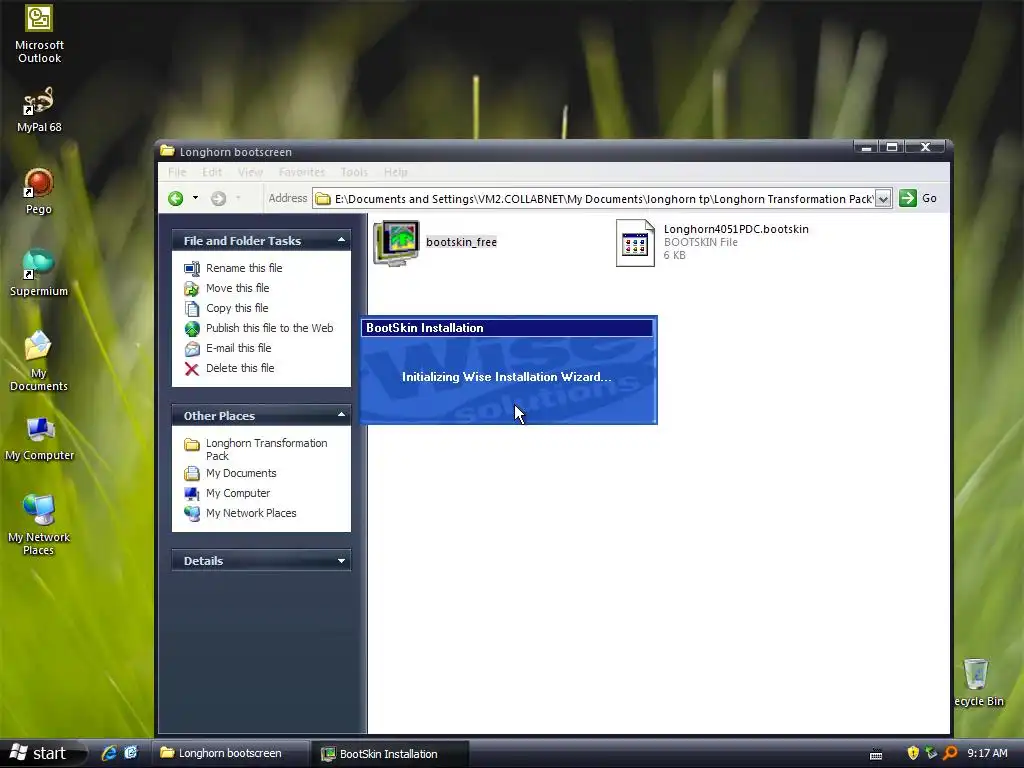Click the BootSkin Installation splash title bar
The width and height of the screenshot is (1024, 768).
click(507, 328)
